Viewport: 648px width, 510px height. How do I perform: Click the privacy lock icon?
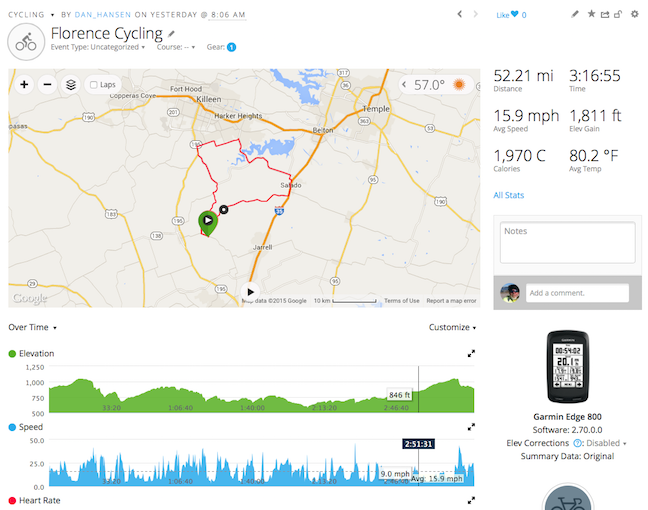[x=618, y=14]
